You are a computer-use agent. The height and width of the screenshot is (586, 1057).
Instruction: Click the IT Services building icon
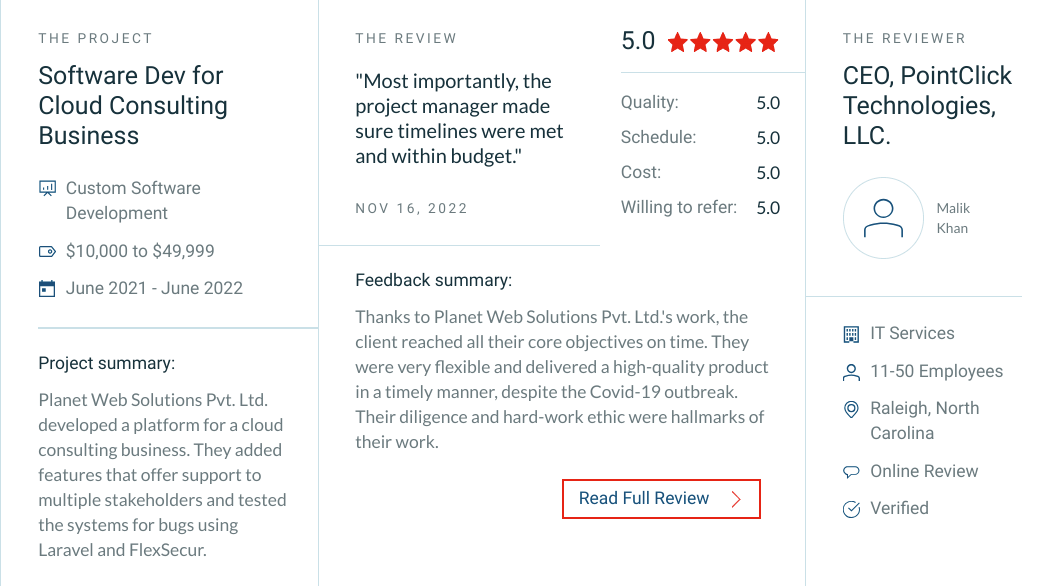tap(851, 334)
